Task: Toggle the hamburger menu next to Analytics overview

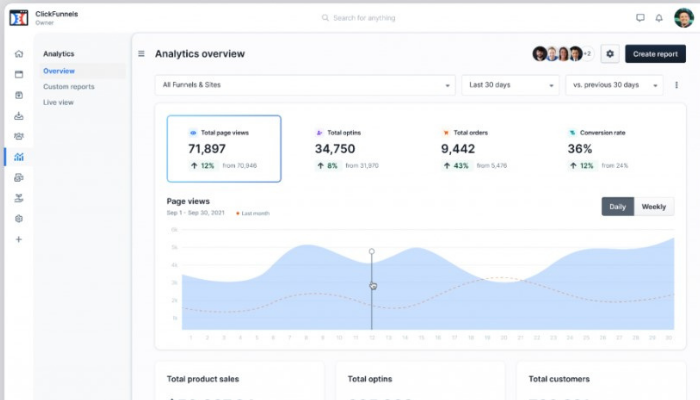Action: (141, 54)
